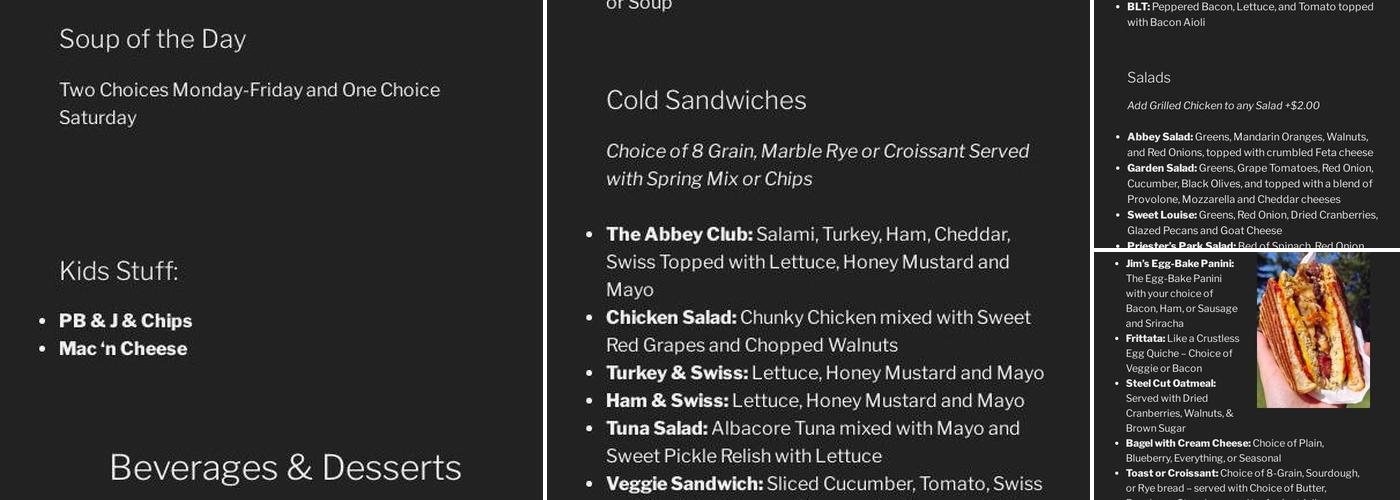Click the Chicken Salad sandwich label
The height and width of the screenshot is (500, 1400).
pyautogui.click(x=671, y=318)
